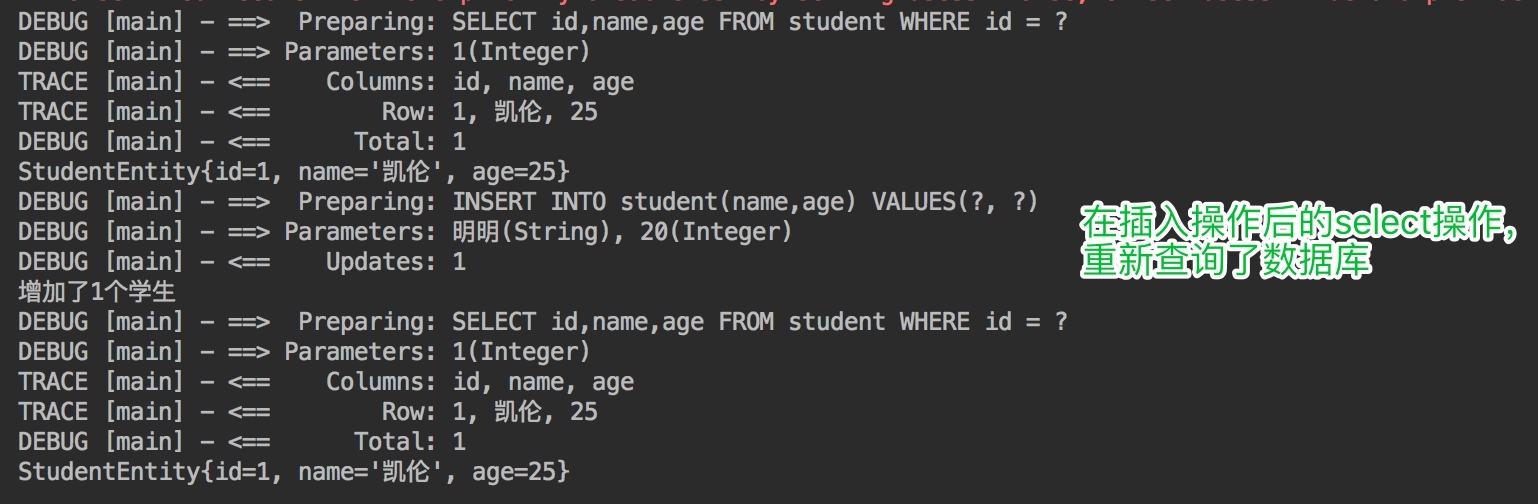Click the final "Total: 1" log line
This screenshot has width=1538, height=504.
click(409, 442)
